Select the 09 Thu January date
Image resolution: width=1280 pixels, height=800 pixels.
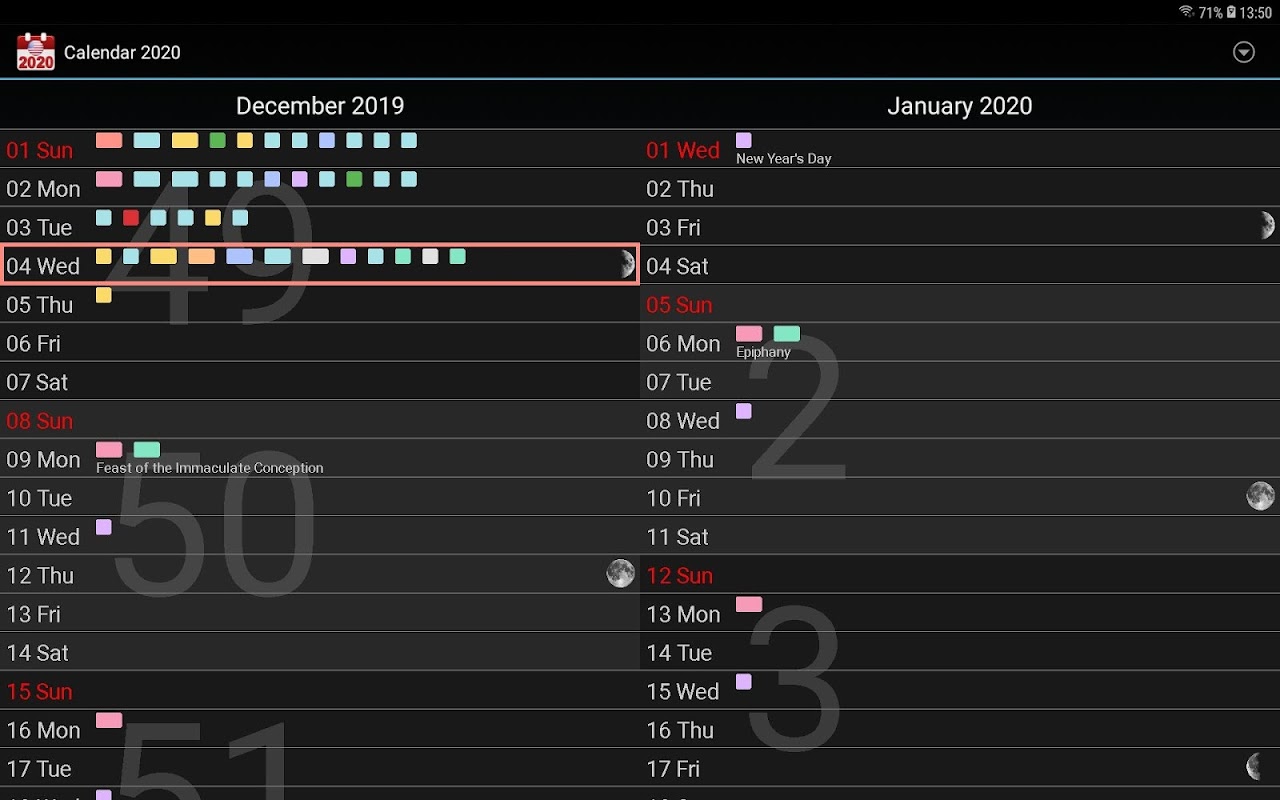coord(680,459)
